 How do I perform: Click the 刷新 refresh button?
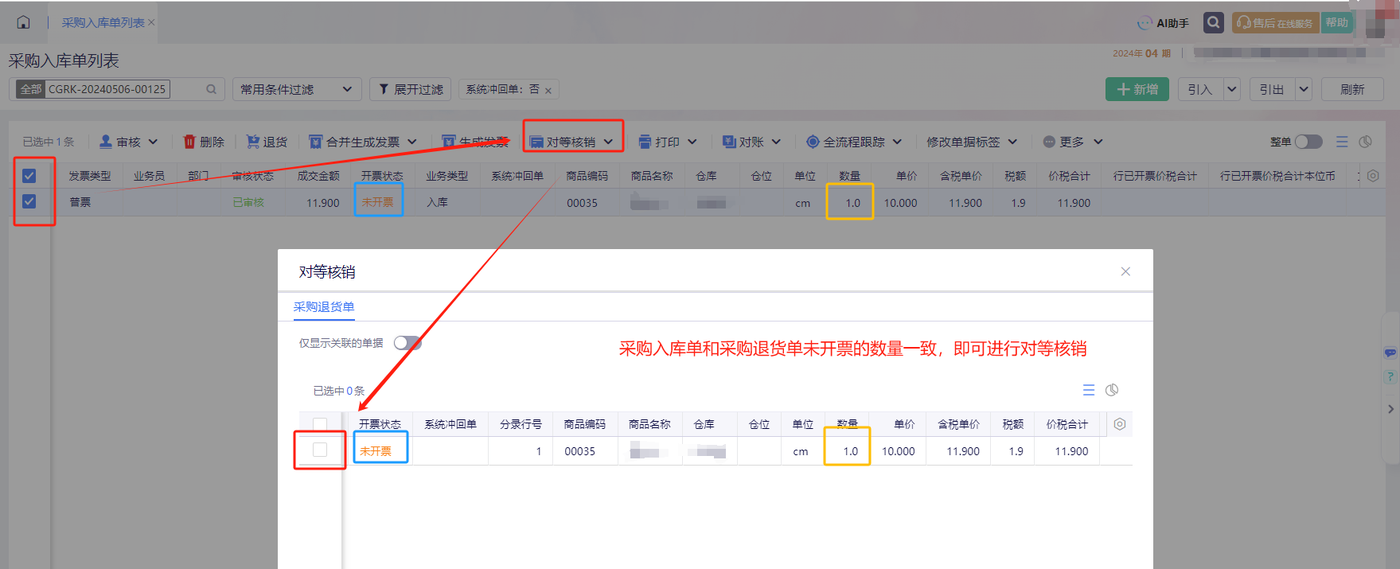[x=1352, y=89]
